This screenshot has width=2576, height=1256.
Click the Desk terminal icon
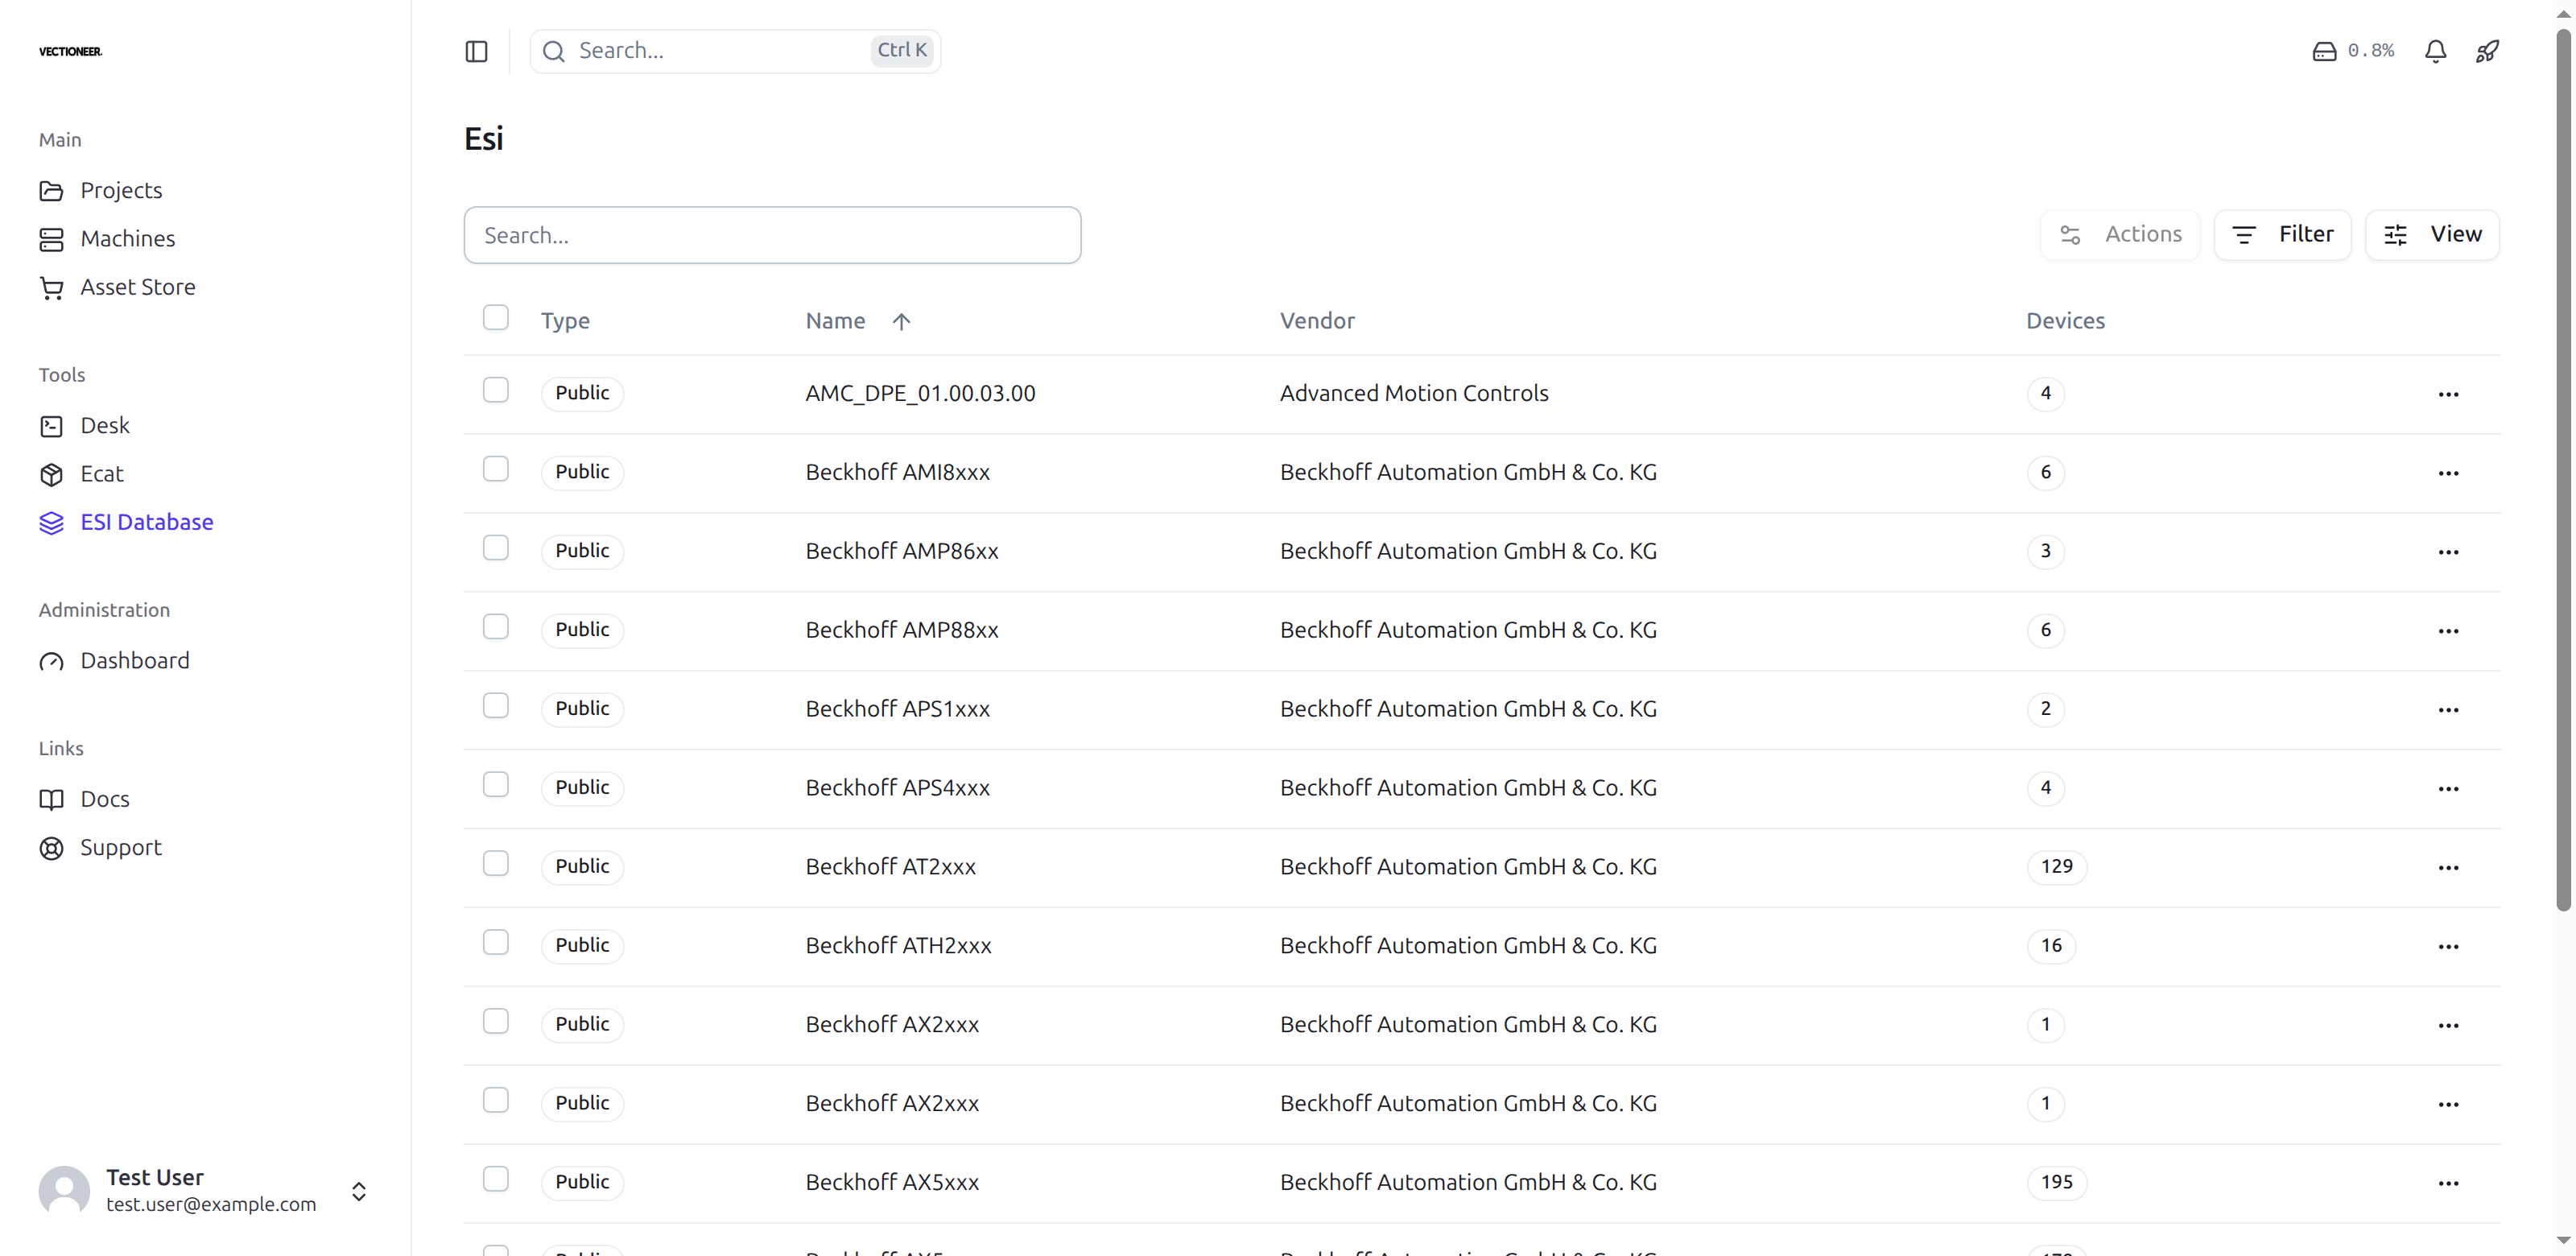tap(51, 426)
